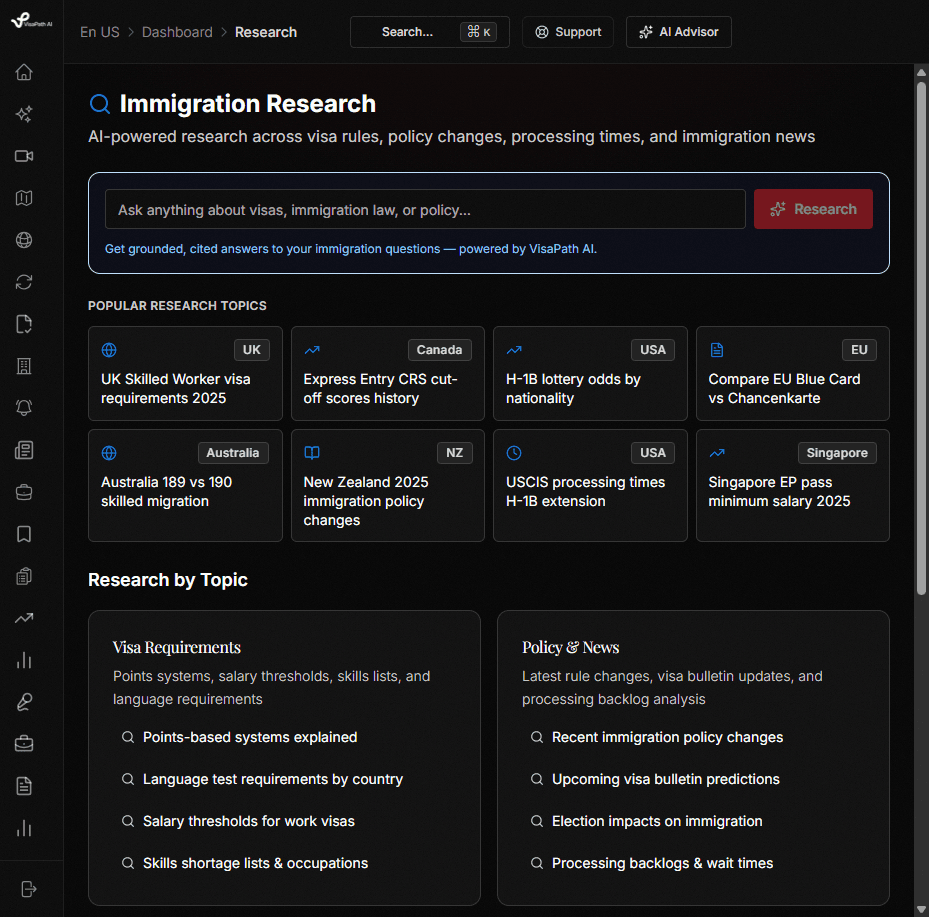
Task: Click the scrollbar down arrow
Action: click(921, 909)
